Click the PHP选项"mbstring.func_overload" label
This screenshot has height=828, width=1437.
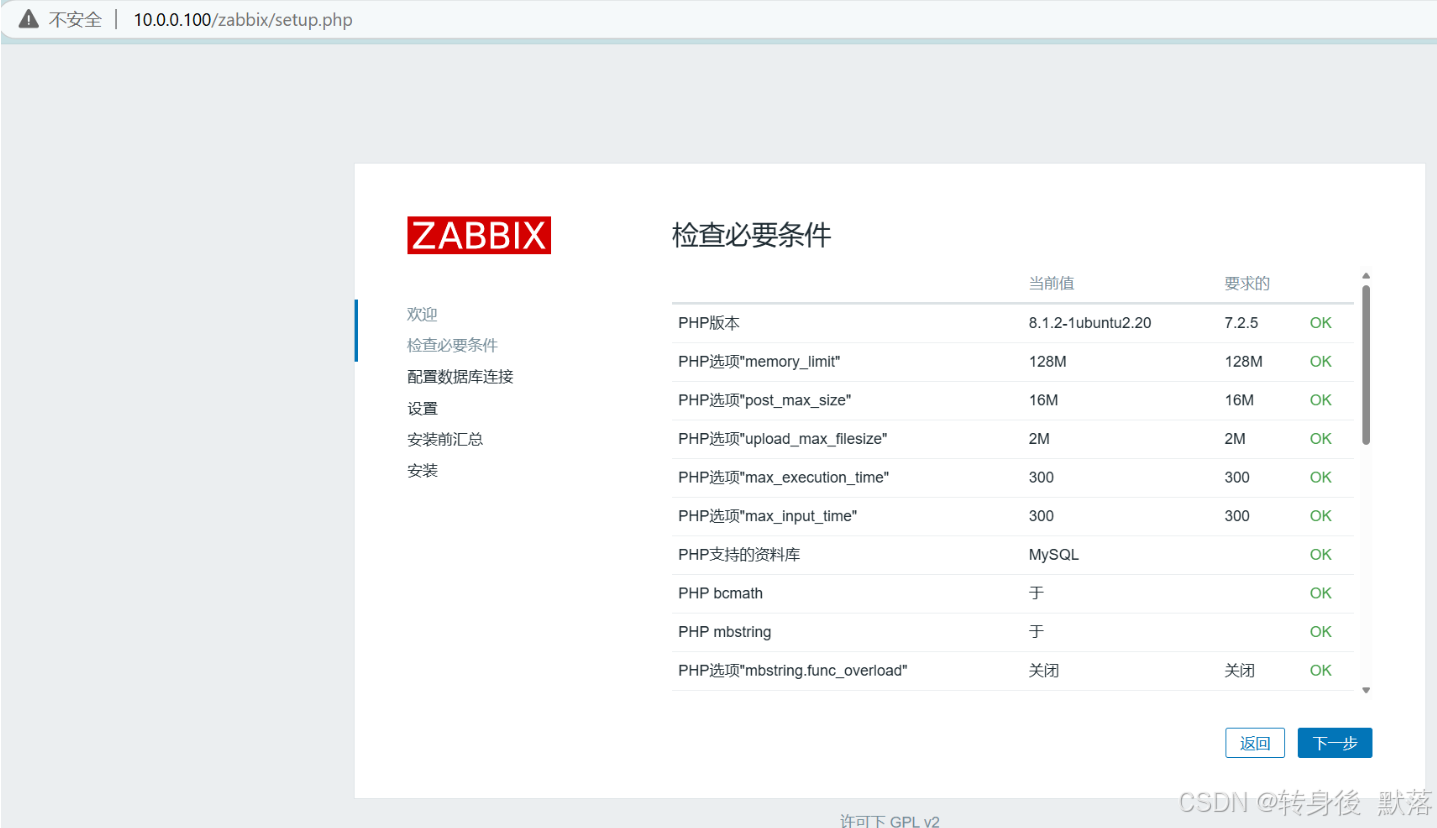[793, 670]
